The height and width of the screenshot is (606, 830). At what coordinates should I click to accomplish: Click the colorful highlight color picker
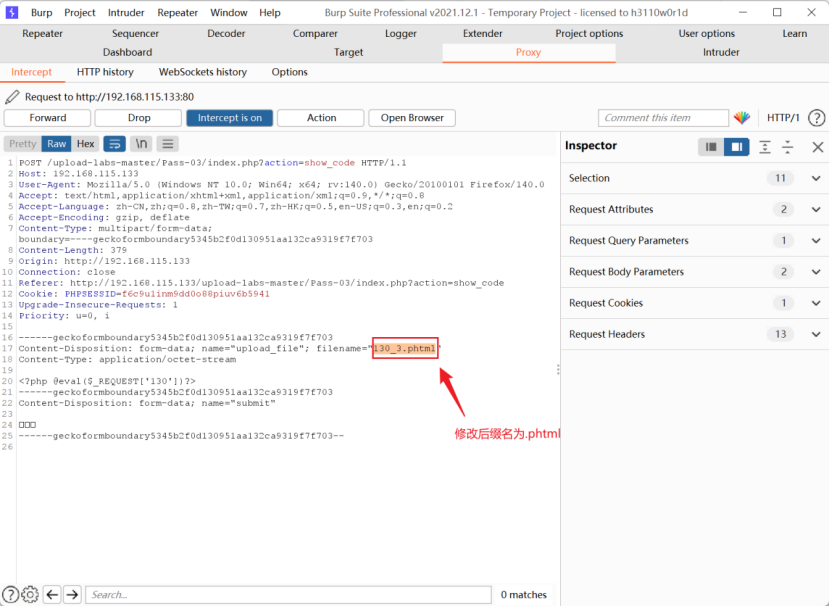742,118
